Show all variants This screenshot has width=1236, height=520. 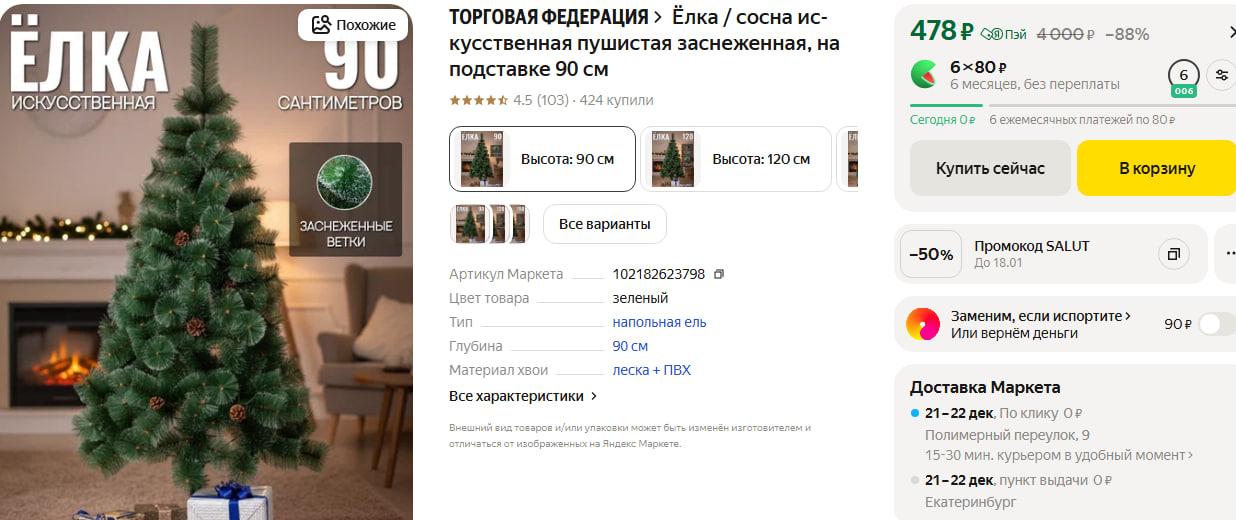[604, 224]
